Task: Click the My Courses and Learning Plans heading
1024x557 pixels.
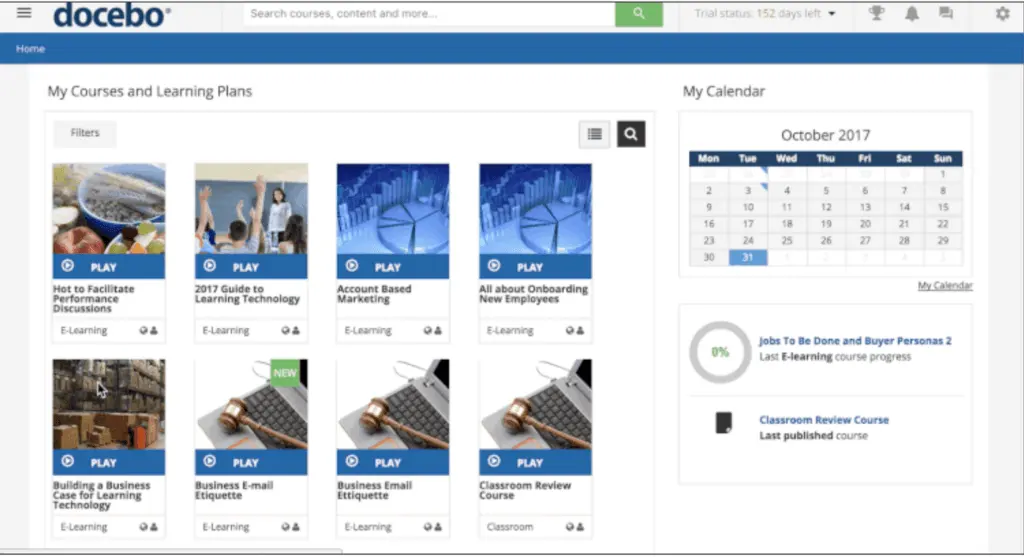Action: coord(150,91)
